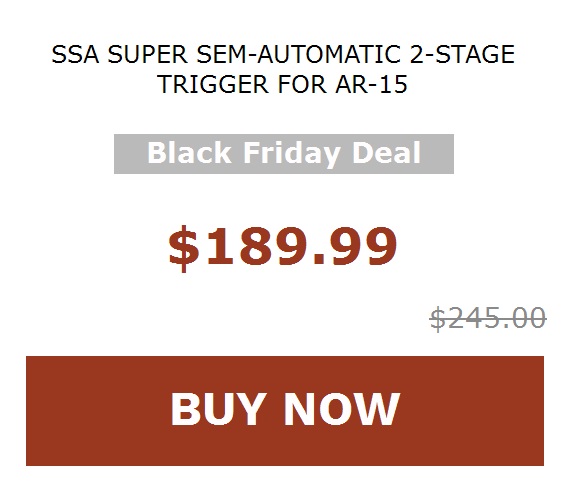This screenshot has width=566, height=496.
Task: Click the crossed-out $245.00 price
Action: (488, 318)
